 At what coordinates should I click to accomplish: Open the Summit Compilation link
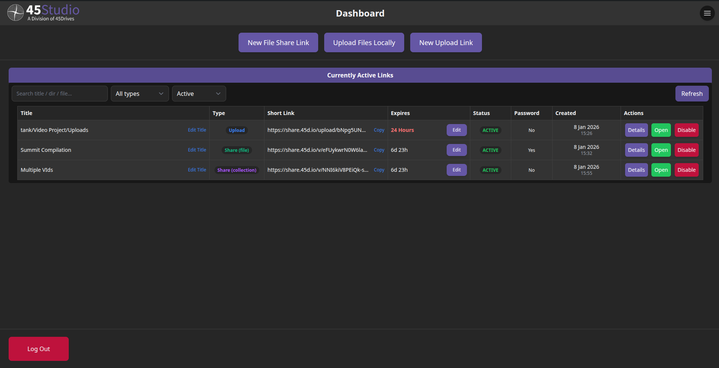point(661,150)
